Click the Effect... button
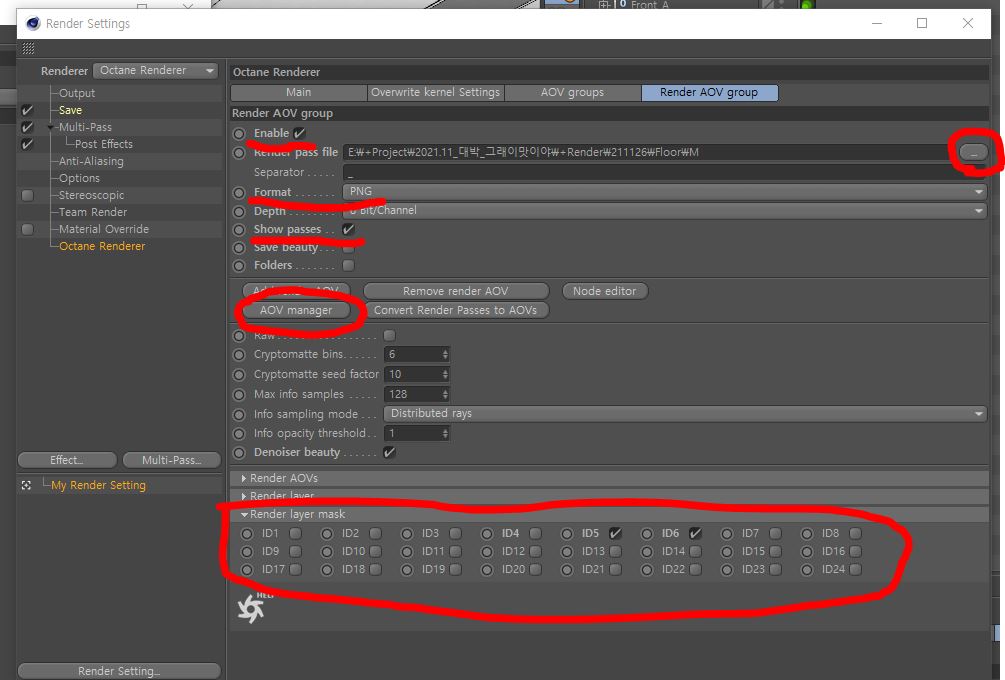The height and width of the screenshot is (680, 1005). tap(67, 460)
